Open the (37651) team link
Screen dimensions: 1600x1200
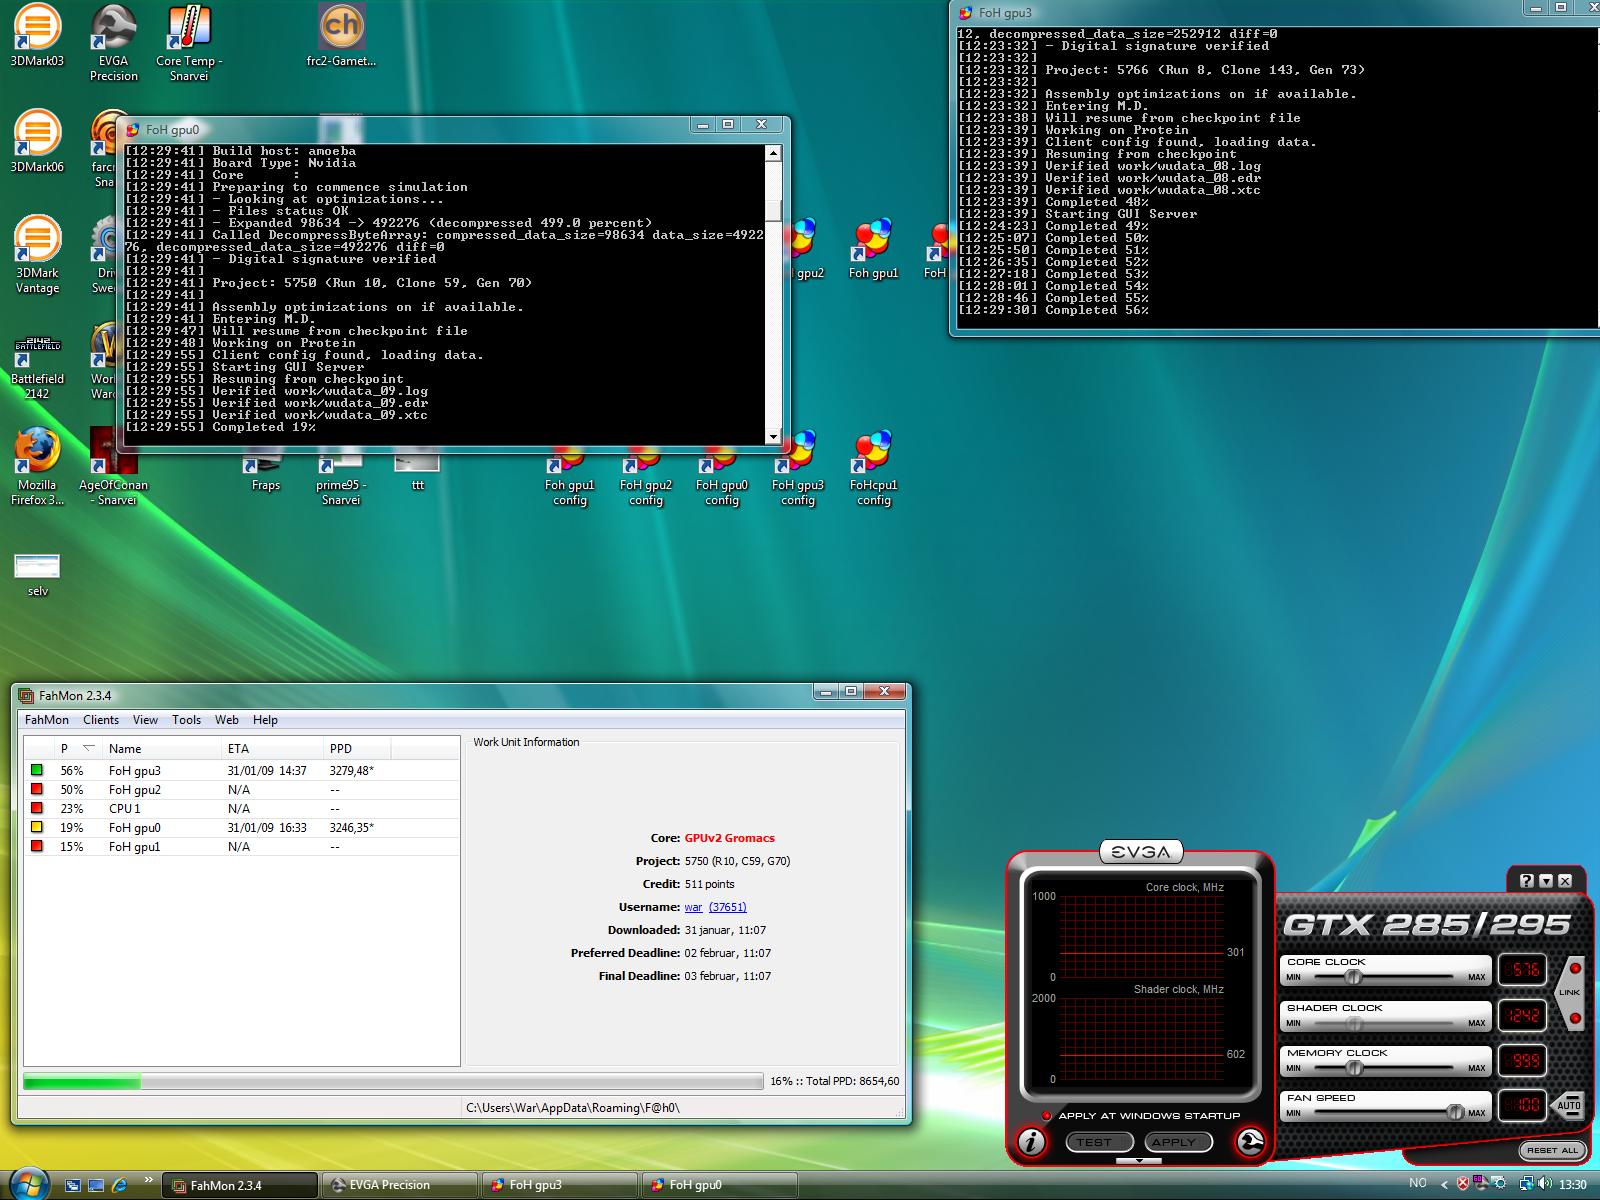(x=728, y=907)
